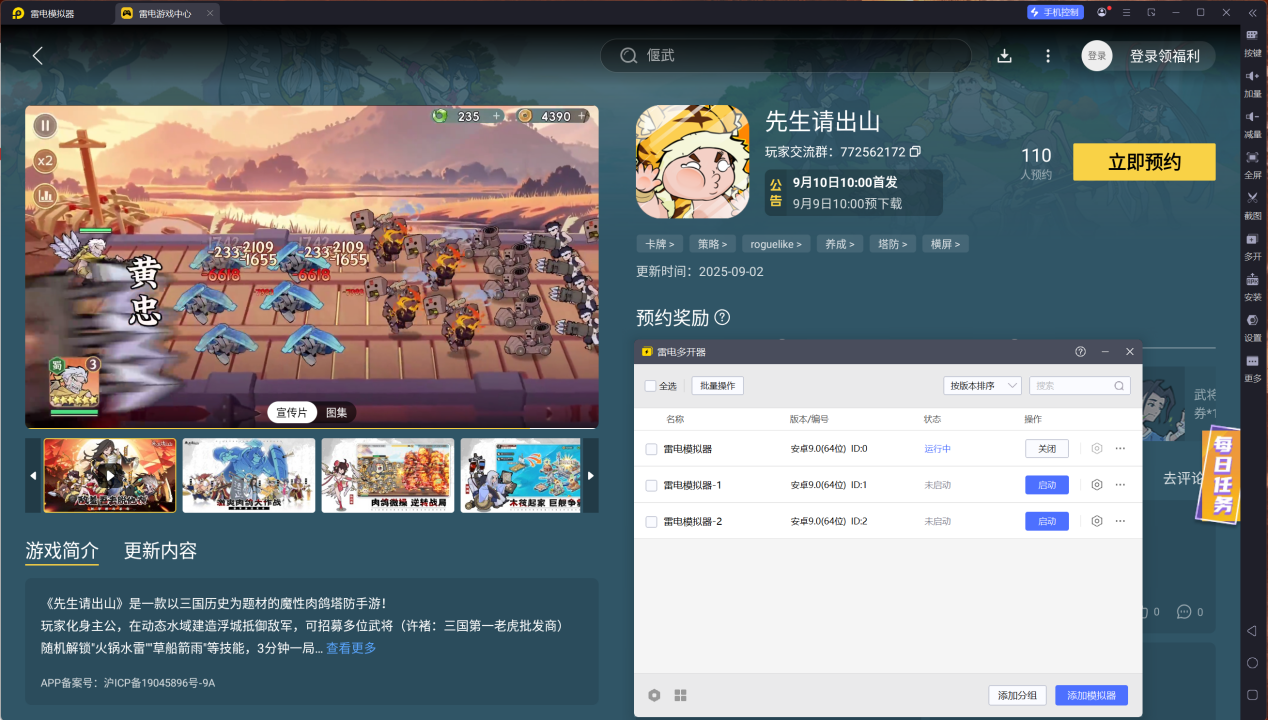
Task: Switch to the 图集 gallery tab
Action: coord(335,412)
